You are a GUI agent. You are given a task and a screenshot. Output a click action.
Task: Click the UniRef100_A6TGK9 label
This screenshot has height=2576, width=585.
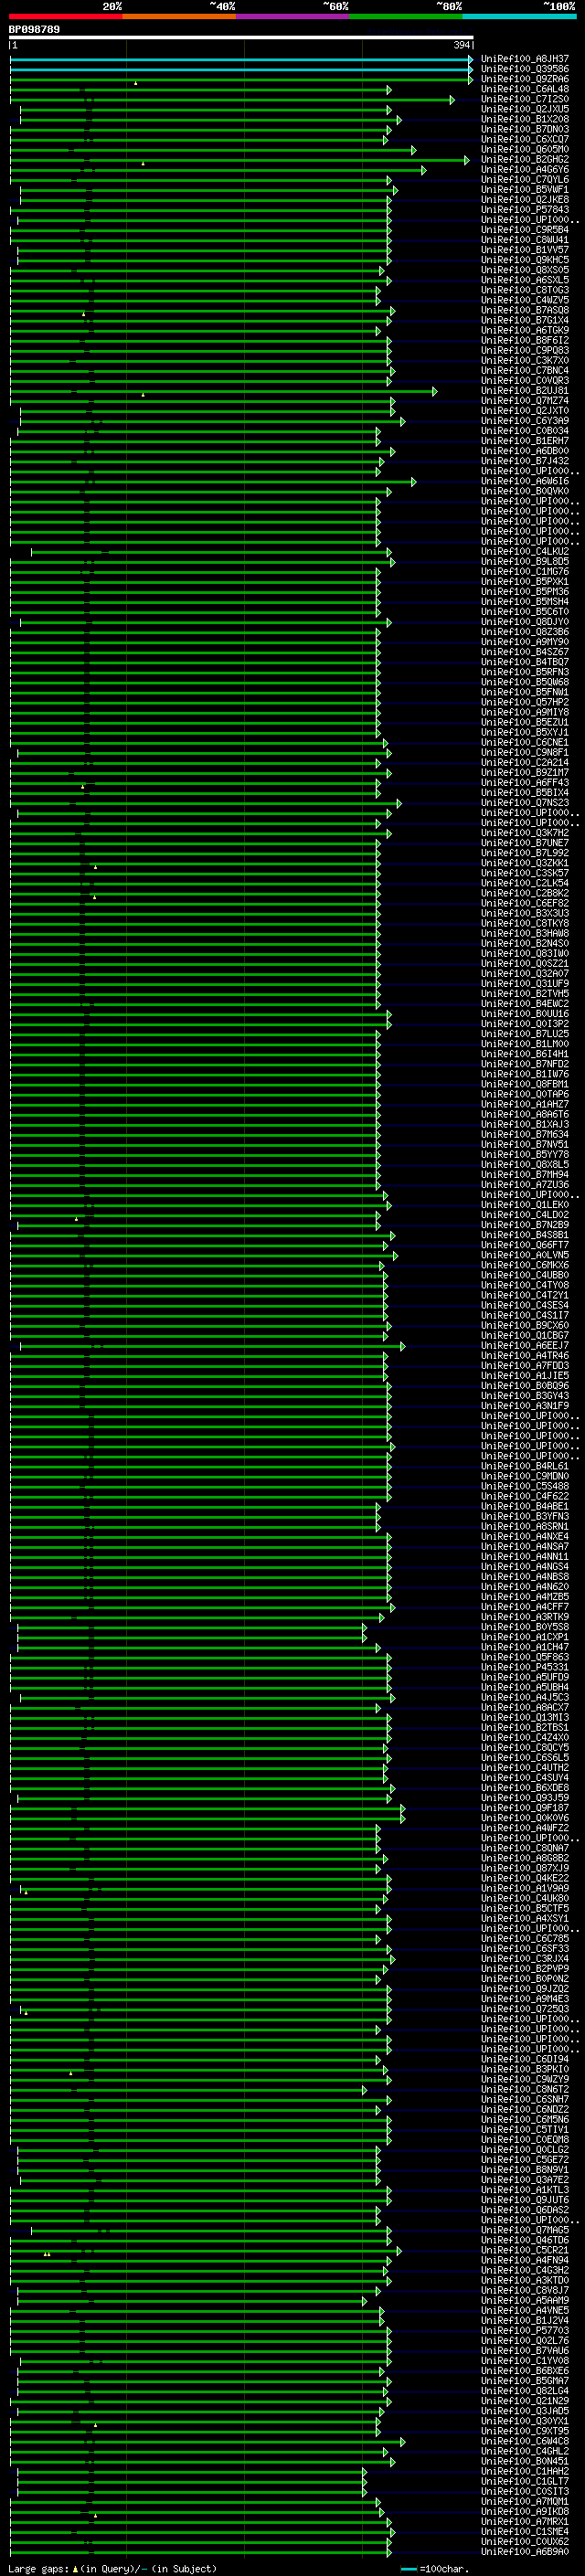[525, 331]
